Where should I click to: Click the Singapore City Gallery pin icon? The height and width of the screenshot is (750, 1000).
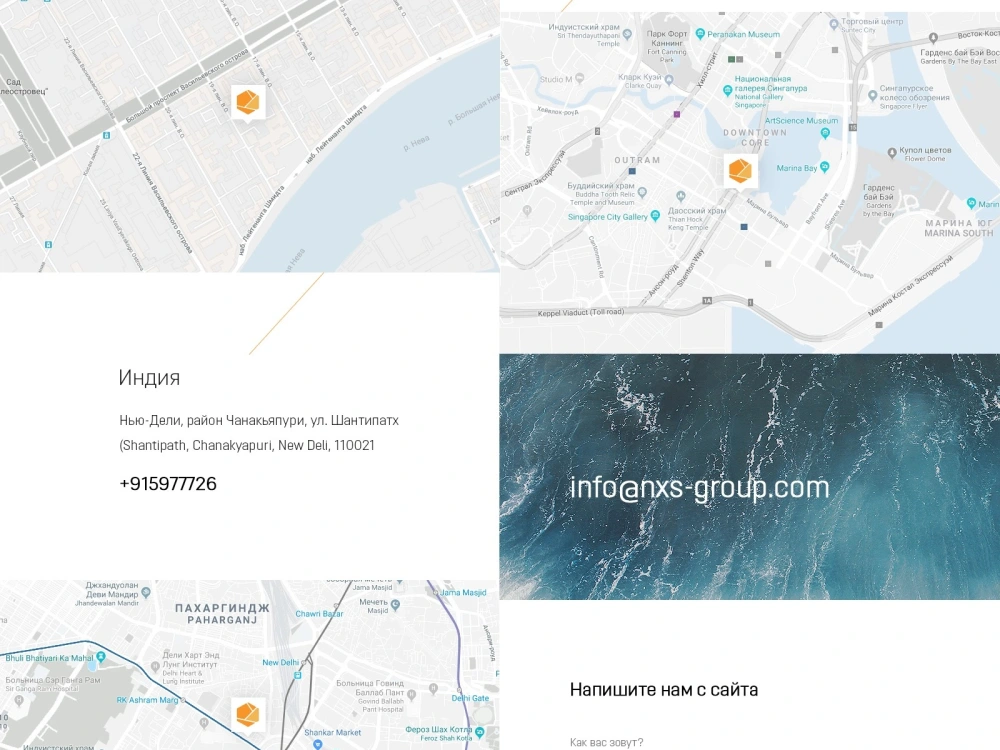(x=655, y=216)
